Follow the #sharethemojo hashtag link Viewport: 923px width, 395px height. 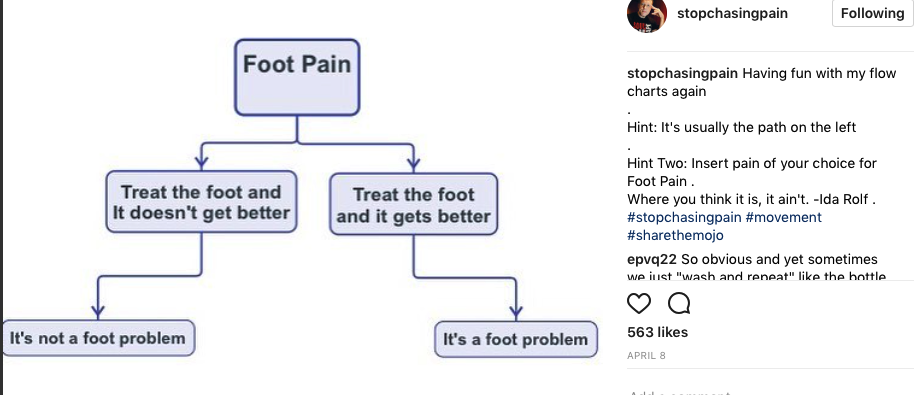point(675,235)
